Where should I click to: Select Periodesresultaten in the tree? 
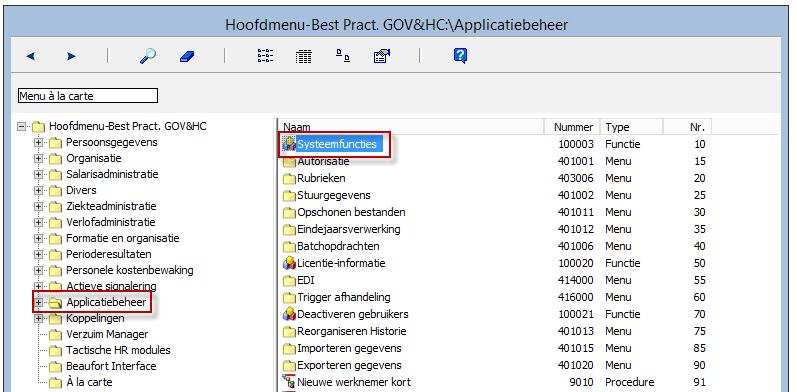click(108, 254)
